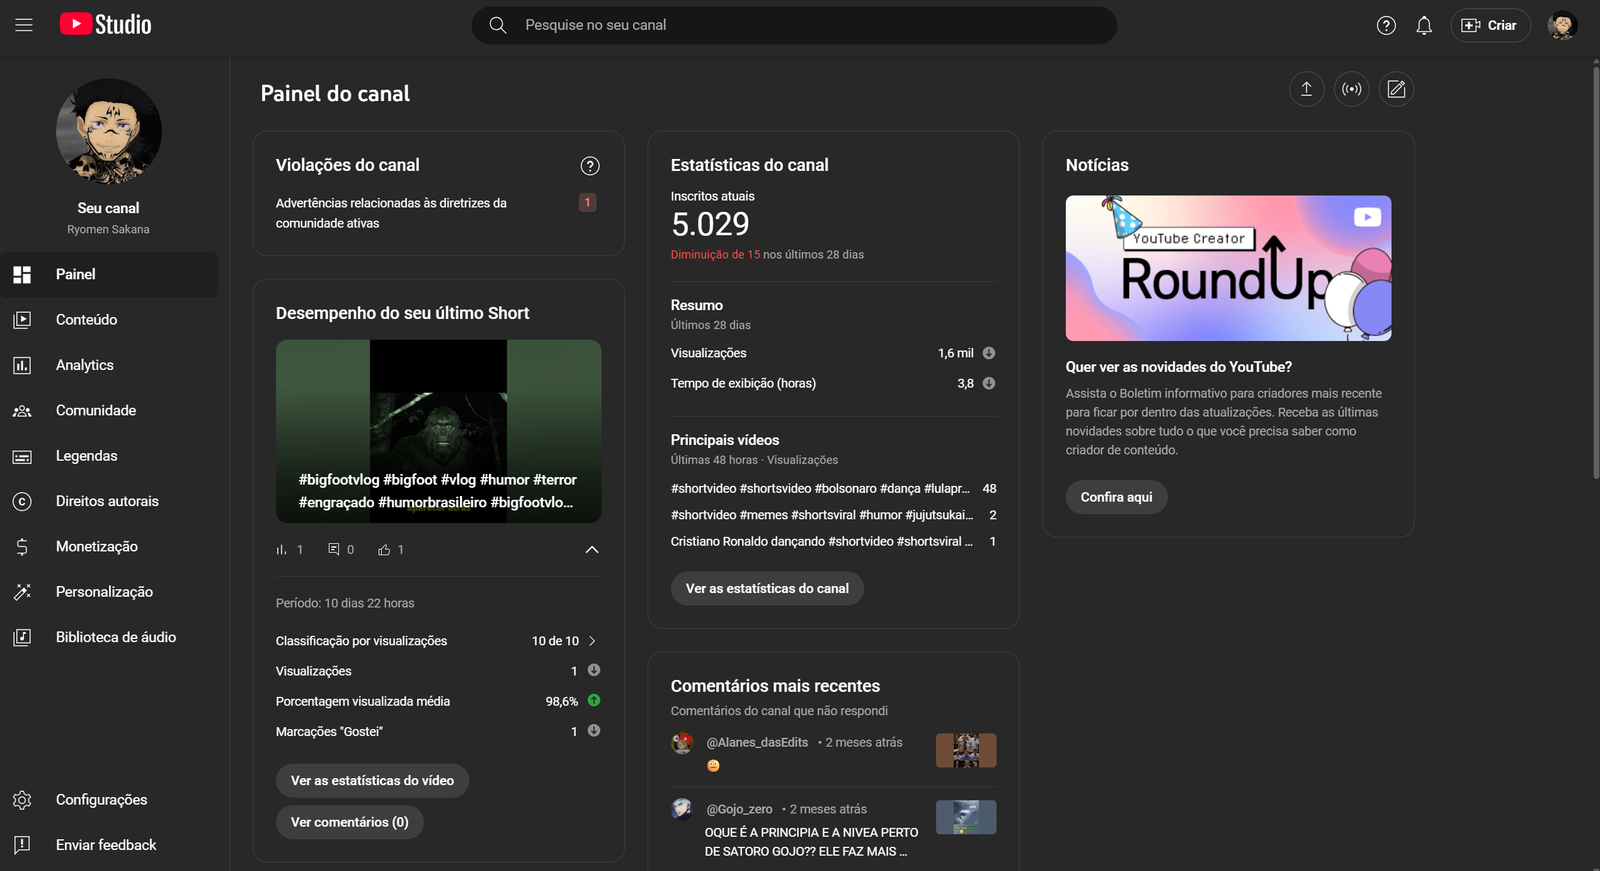This screenshot has height=871, width=1600.
Task: Go to Analytics in the sidebar
Action: pyautogui.click(x=85, y=365)
